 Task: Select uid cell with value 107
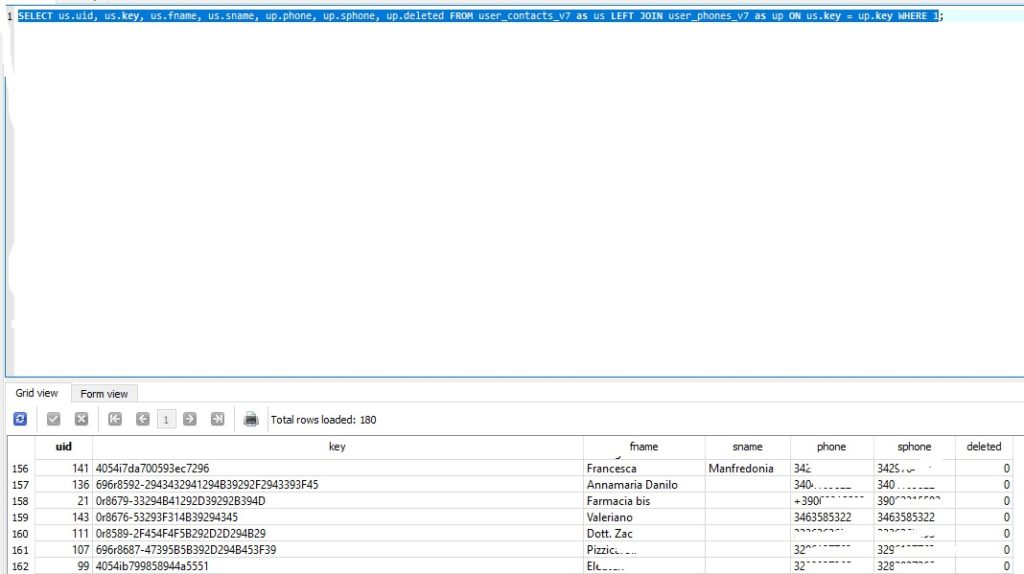point(63,550)
